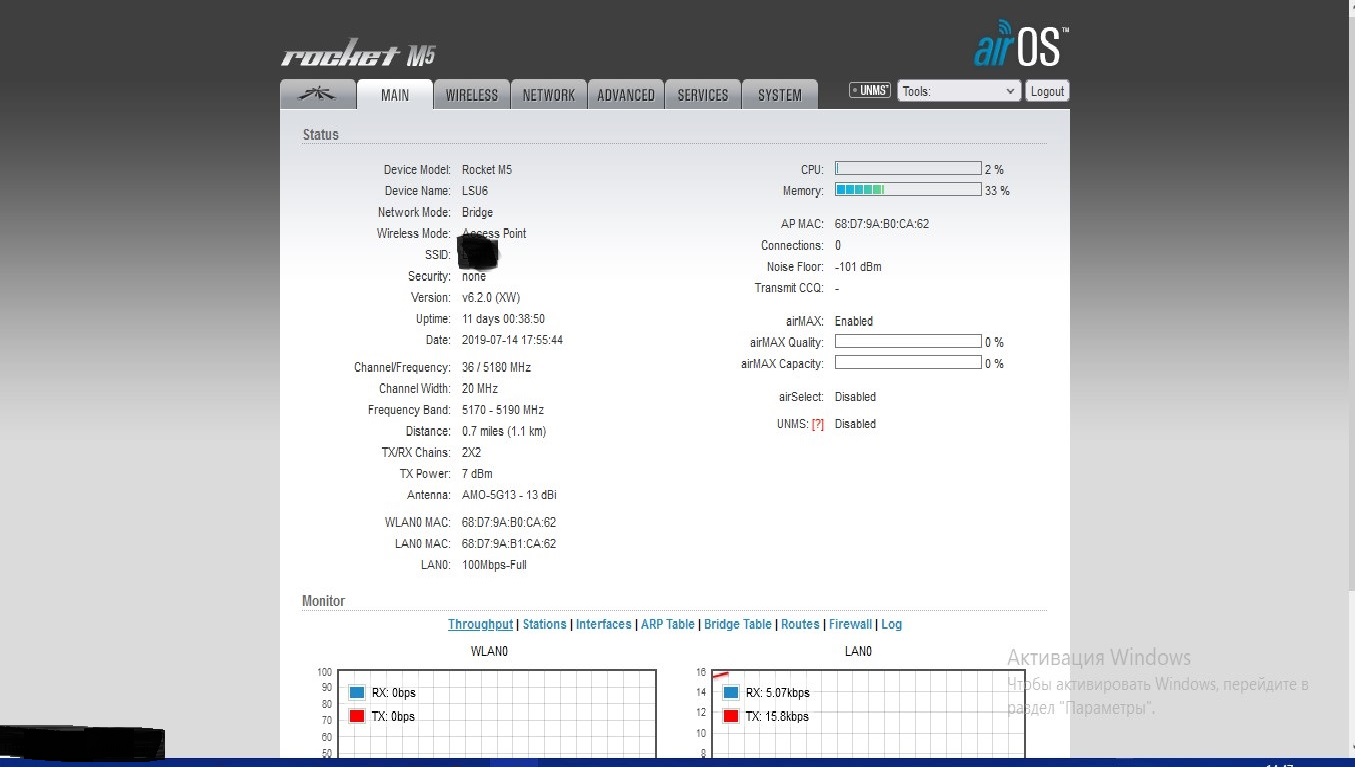The height and width of the screenshot is (768, 1366).
Task: Open the Ubiquiti logo tab
Action: pos(318,94)
